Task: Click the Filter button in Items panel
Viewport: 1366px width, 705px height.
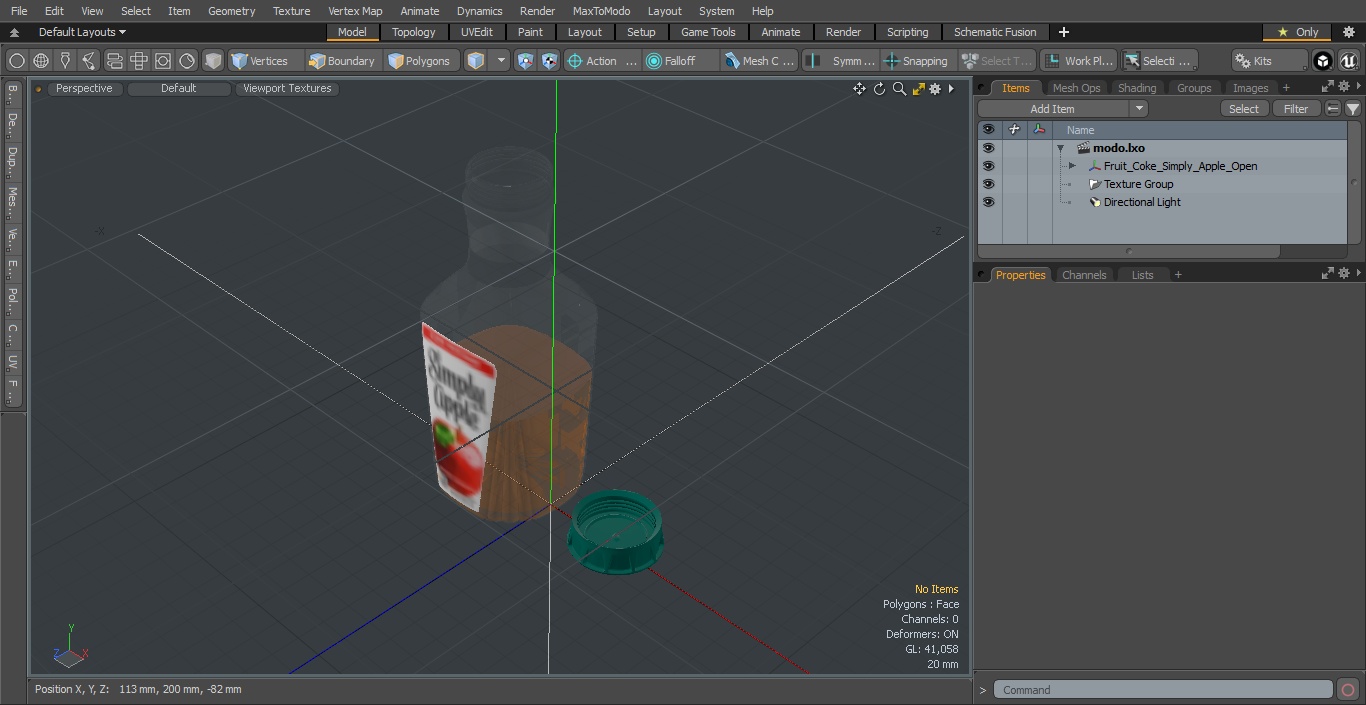Action: (1296, 109)
